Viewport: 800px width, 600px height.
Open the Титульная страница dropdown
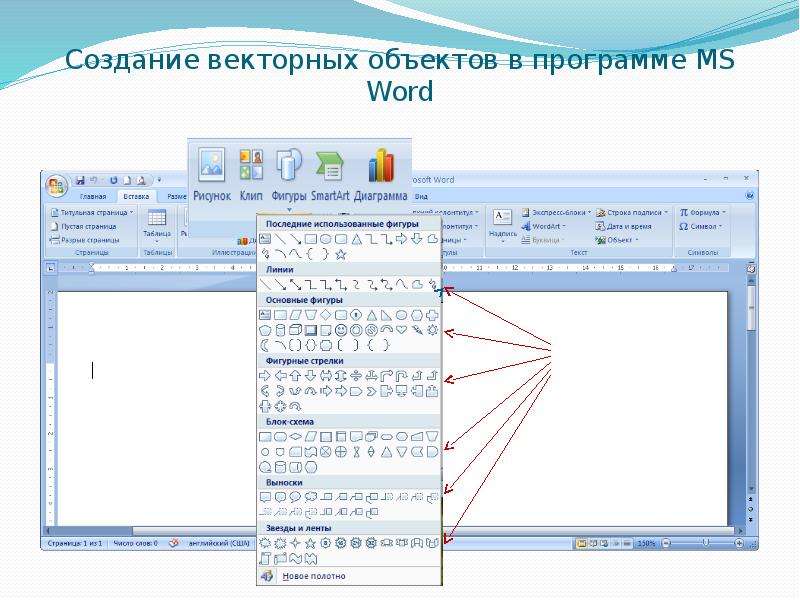point(92,212)
